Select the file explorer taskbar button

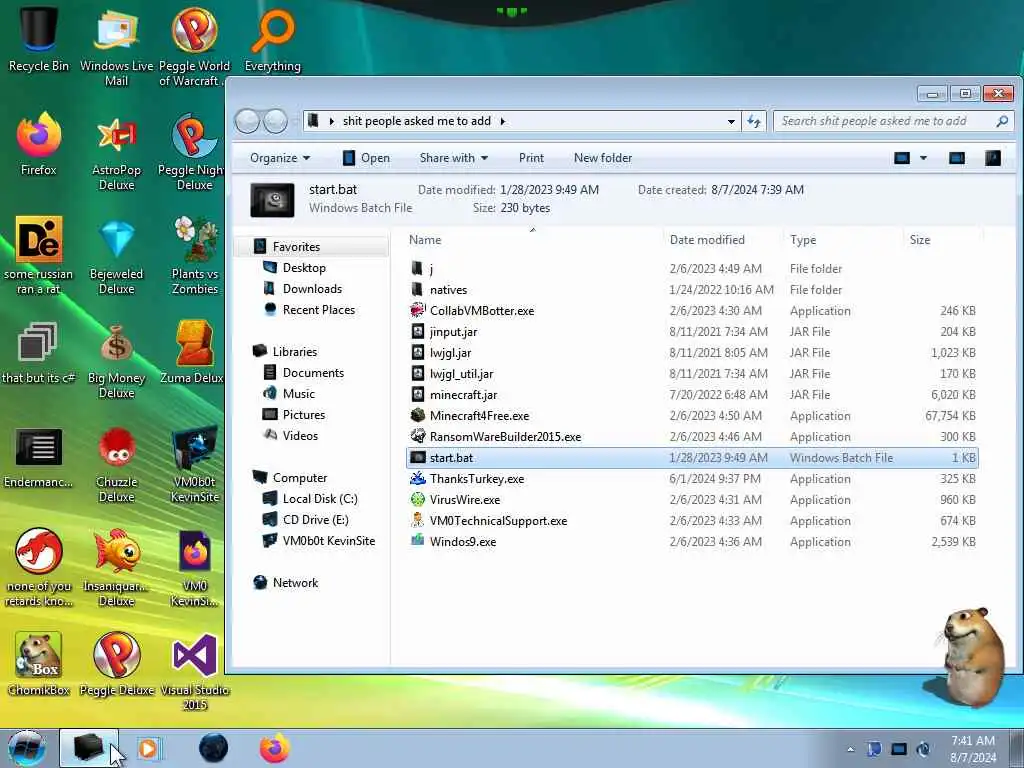[x=89, y=748]
